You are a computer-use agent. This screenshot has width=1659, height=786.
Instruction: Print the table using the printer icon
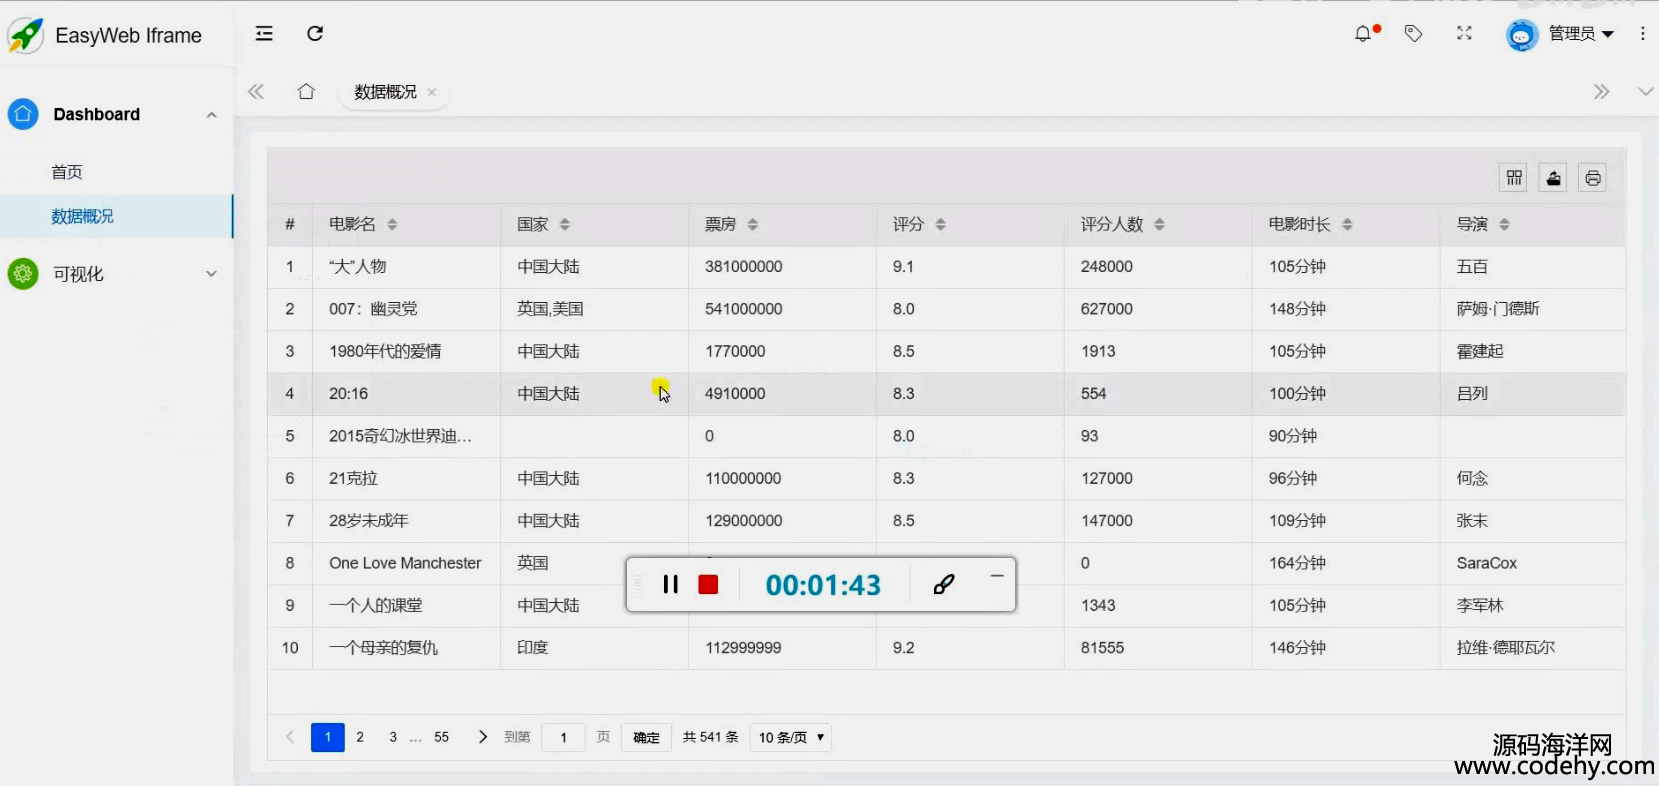[1592, 178]
